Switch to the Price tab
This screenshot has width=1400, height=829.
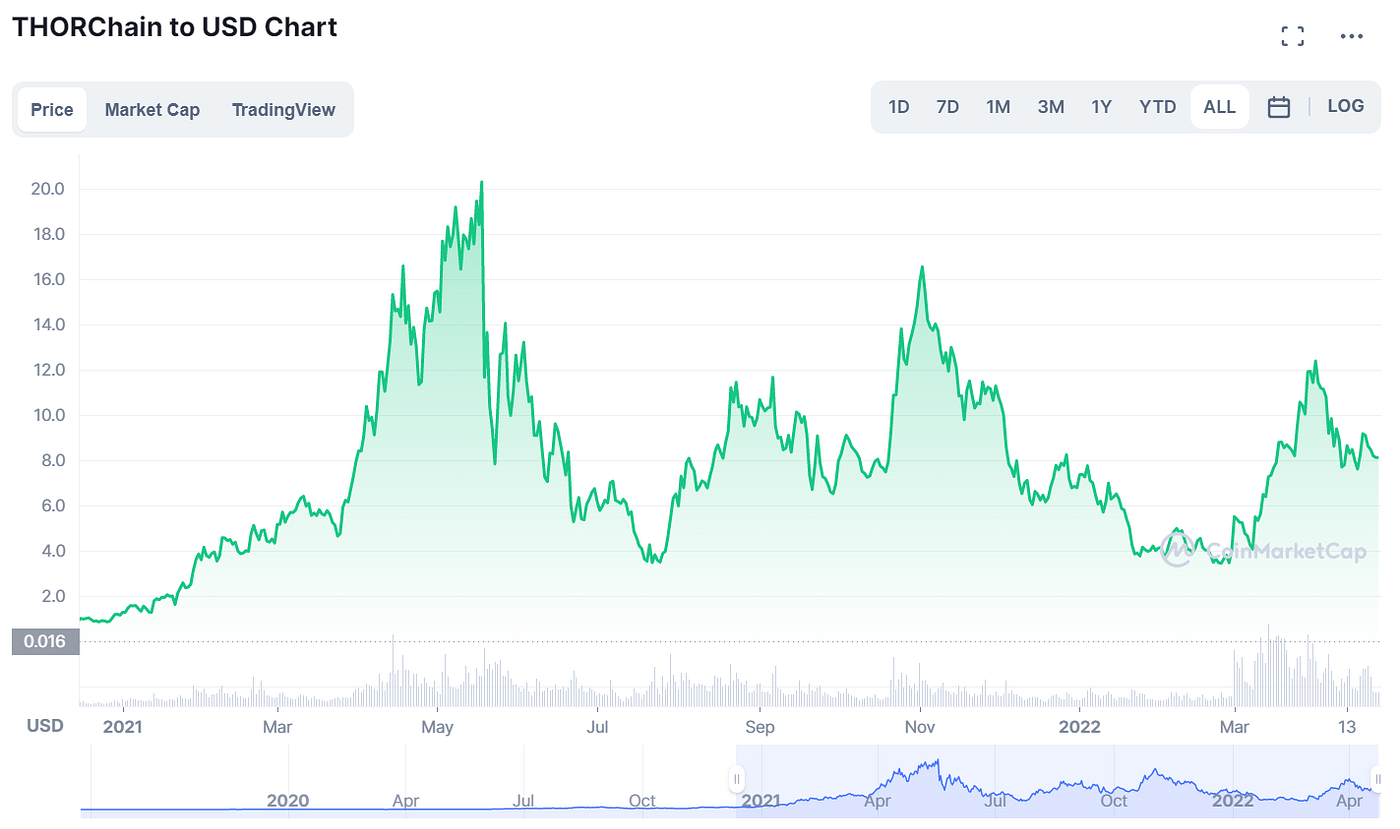coord(52,110)
